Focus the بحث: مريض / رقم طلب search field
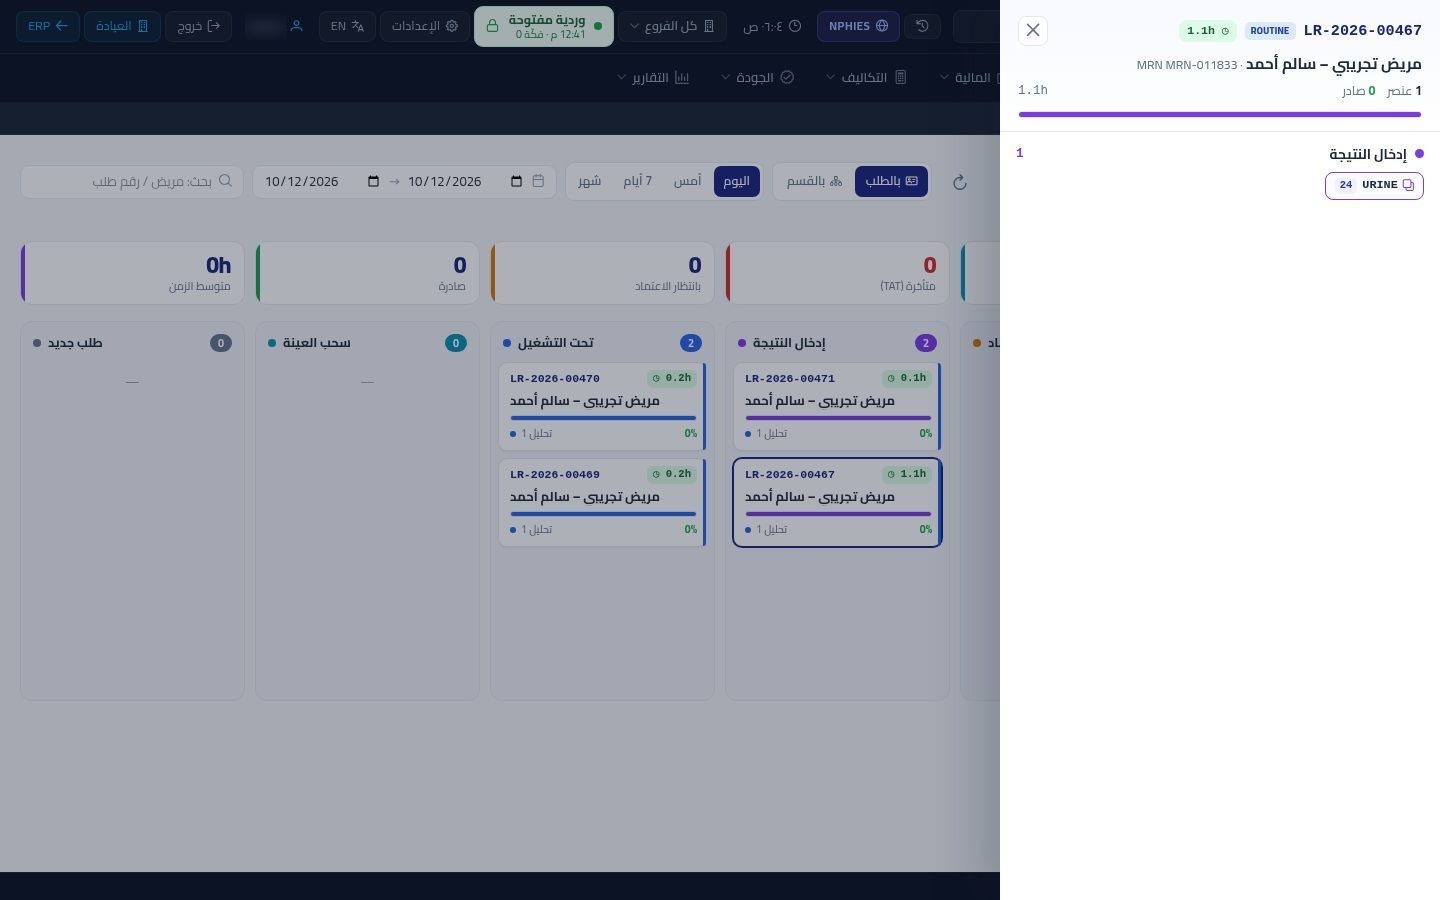1440x900 pixels. coord(132,181)
